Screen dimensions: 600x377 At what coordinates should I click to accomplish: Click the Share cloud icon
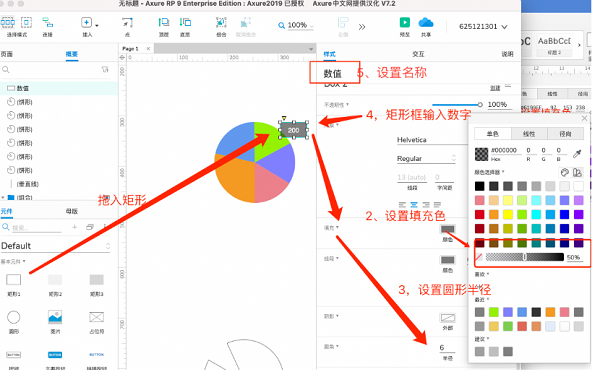[x=426, y=22]
